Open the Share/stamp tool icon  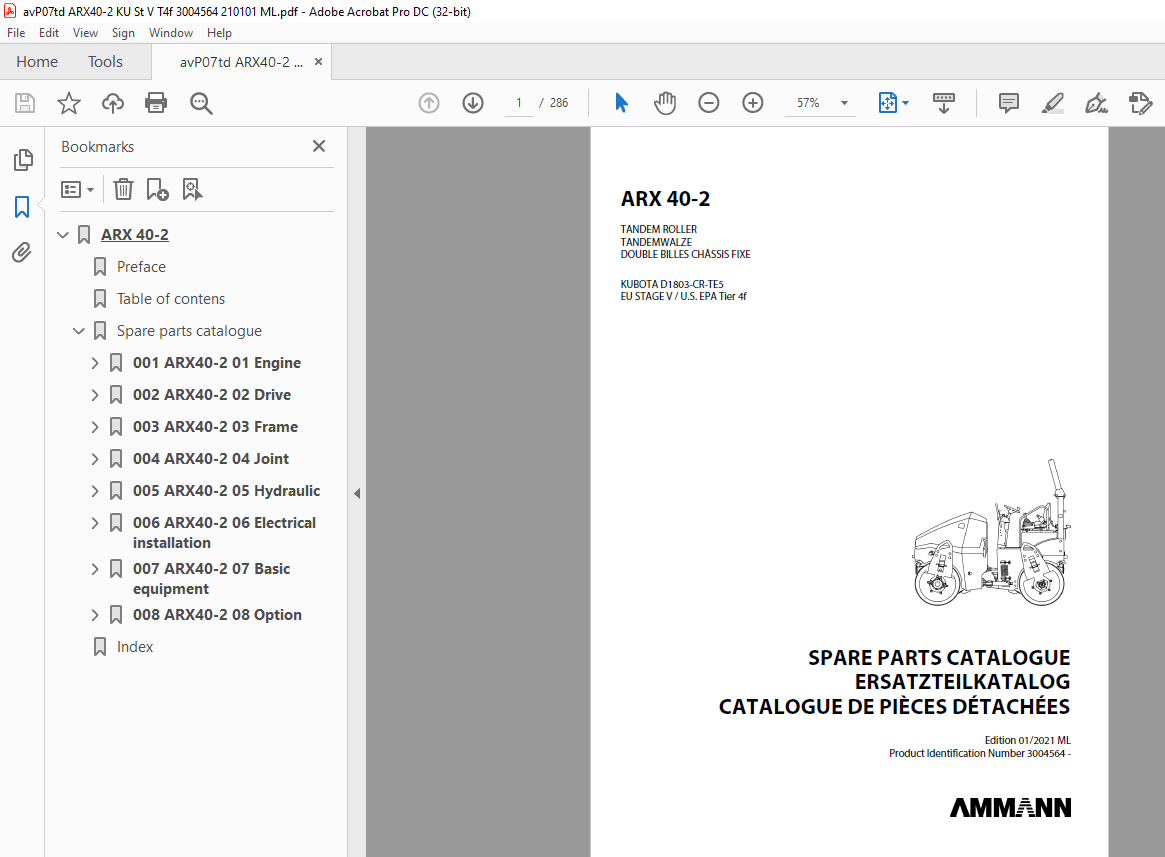[x=1140, y=103]
